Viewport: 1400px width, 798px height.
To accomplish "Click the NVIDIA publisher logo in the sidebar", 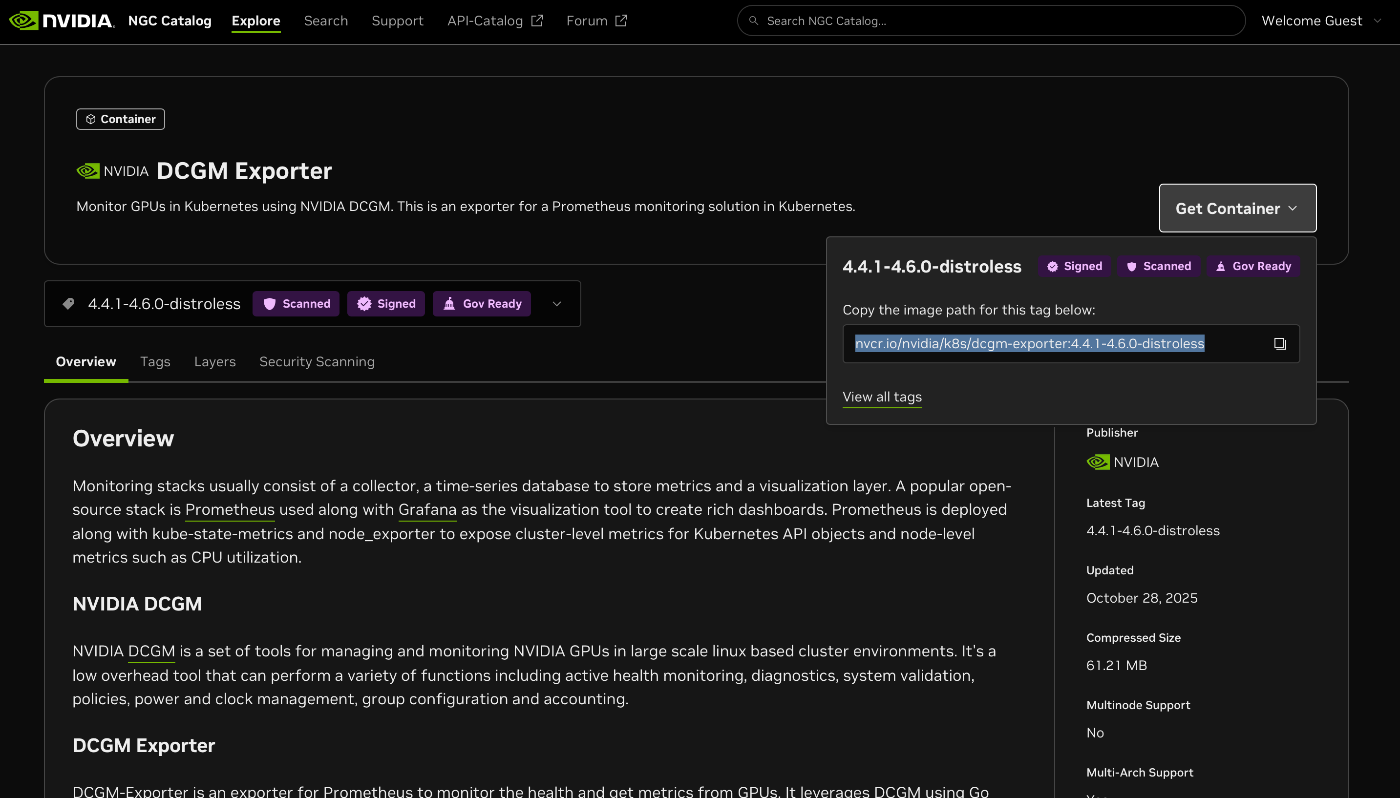I will click(1097, 462).
